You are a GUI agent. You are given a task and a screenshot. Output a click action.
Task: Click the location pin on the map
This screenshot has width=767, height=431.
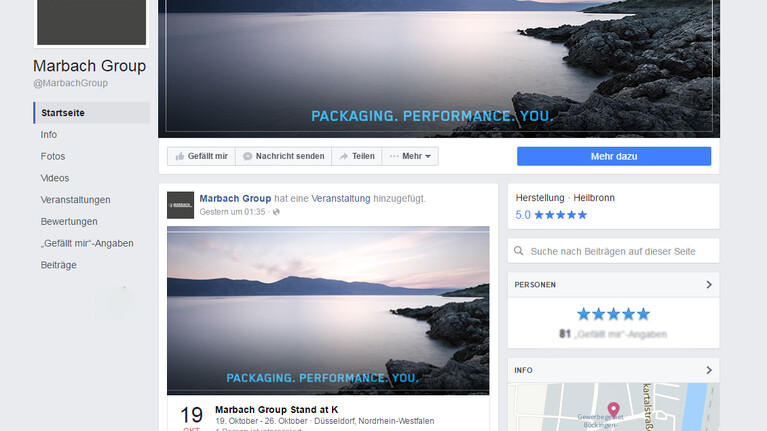[x=613, y=409]
